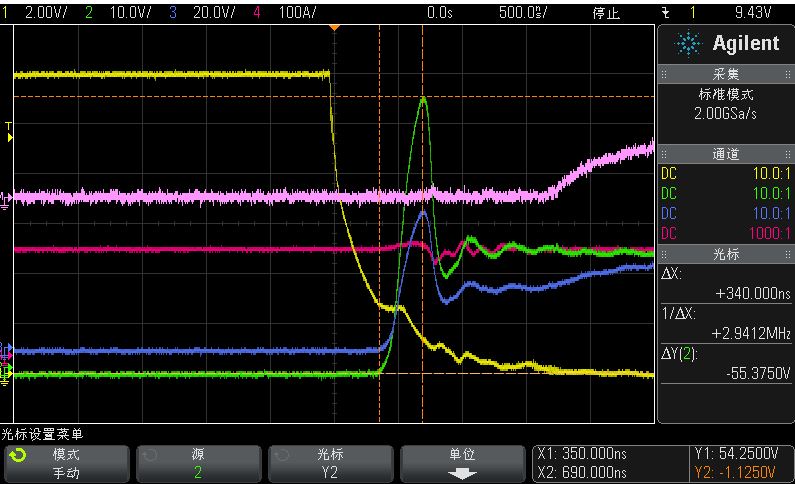Viewport: 795px width, 484px height.
Task: Click the X1: 350.000ns cursor value
Action: pyautogui.click(x=582, y=454)
